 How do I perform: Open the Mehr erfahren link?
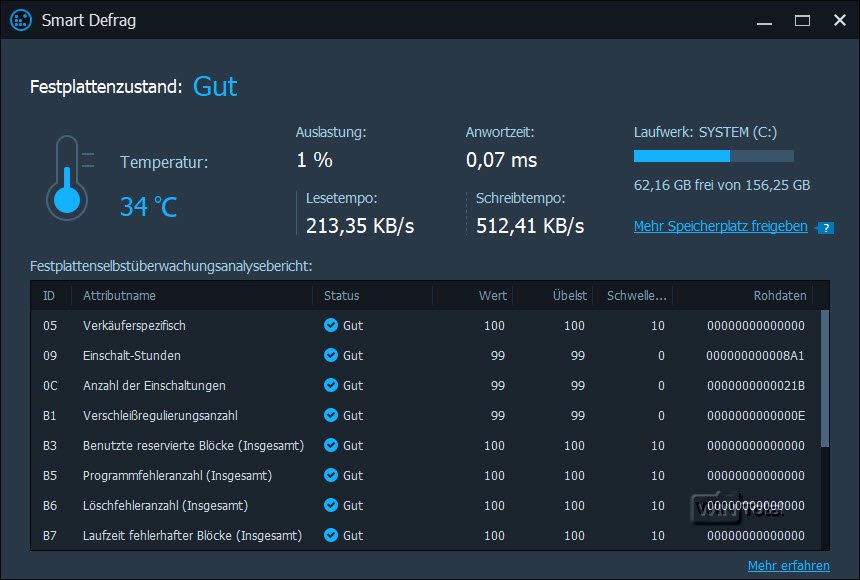[788, 566]
